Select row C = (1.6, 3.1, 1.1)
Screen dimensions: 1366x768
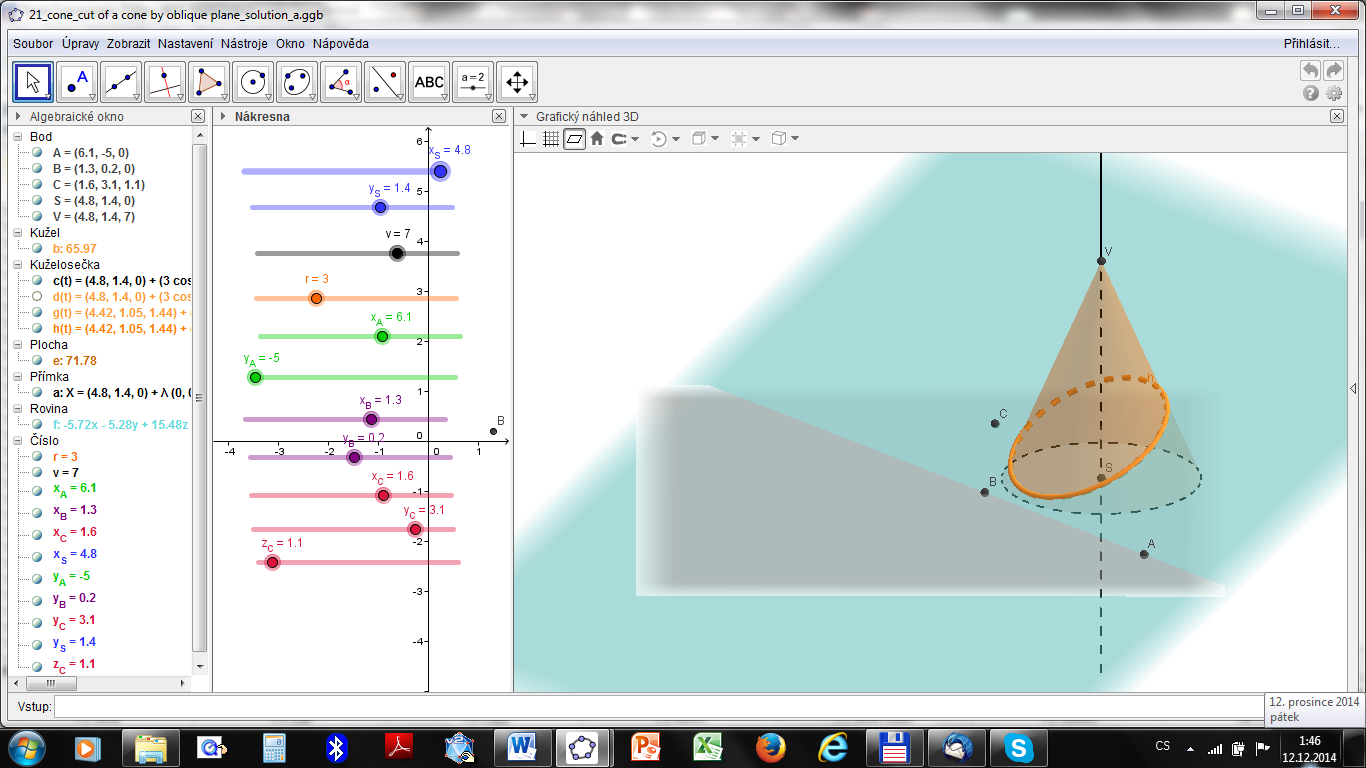(99, 185)
